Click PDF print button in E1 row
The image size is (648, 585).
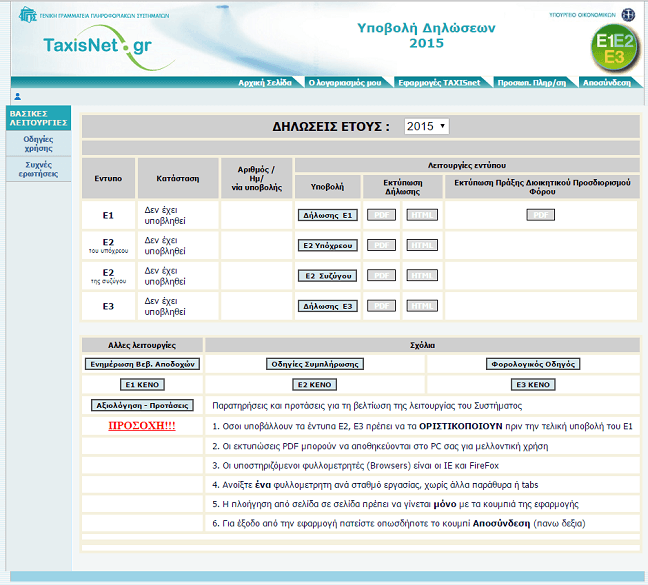tap(381, 215)
